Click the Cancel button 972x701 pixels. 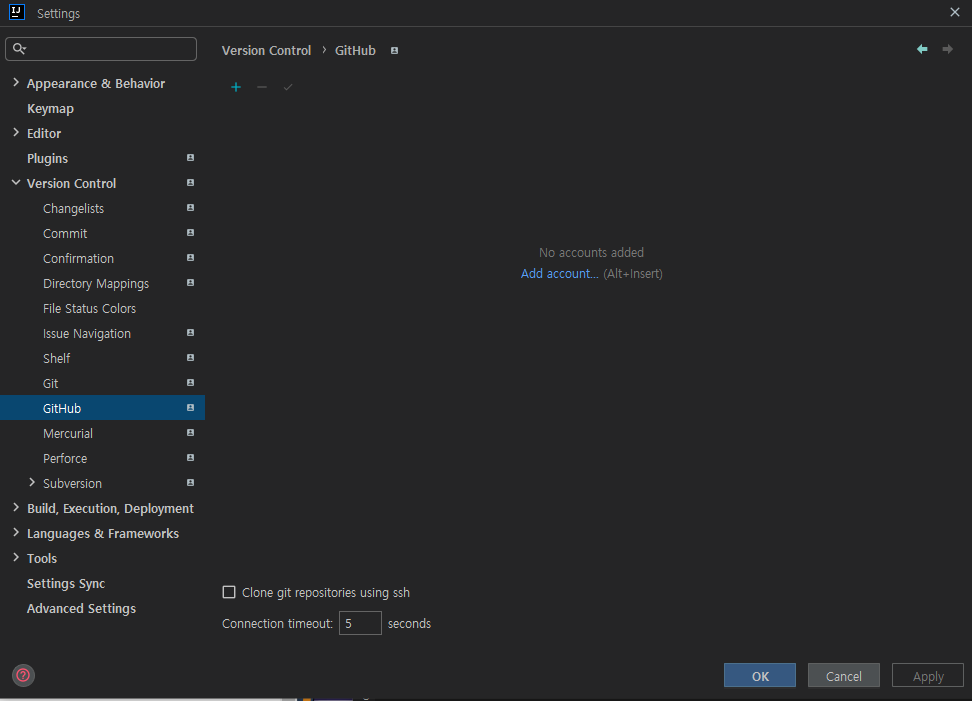[843, 676]
